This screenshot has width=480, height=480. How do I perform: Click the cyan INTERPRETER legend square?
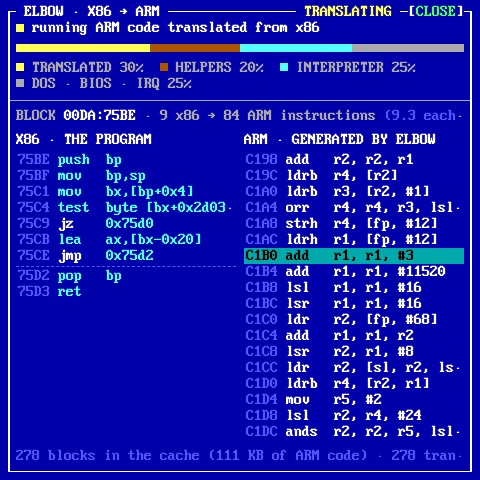point(284,67)
